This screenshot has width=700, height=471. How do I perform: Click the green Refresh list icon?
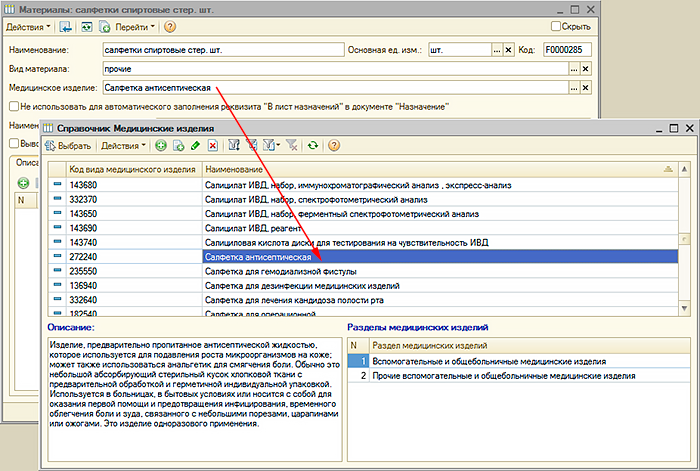coord(313,146)
